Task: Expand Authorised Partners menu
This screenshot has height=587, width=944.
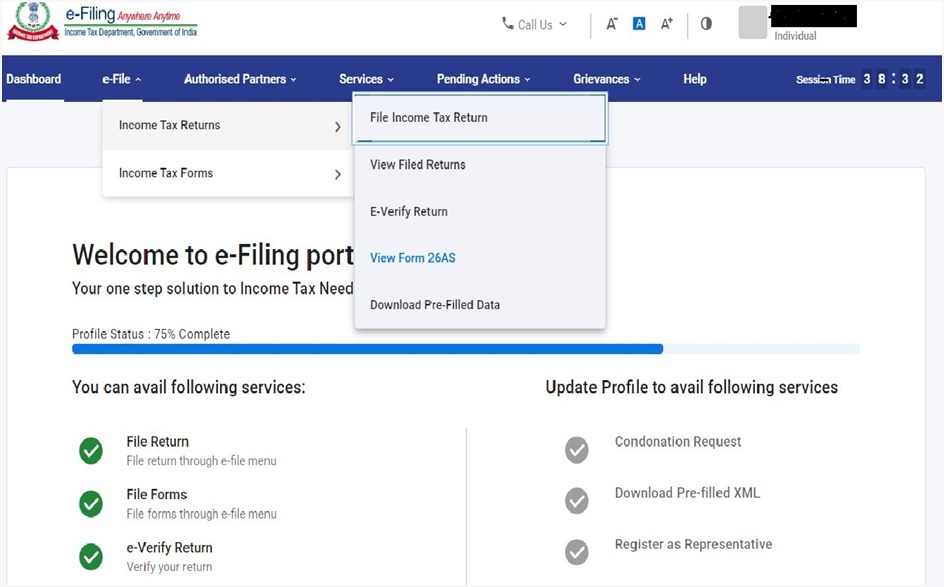Action: point(241,79)
